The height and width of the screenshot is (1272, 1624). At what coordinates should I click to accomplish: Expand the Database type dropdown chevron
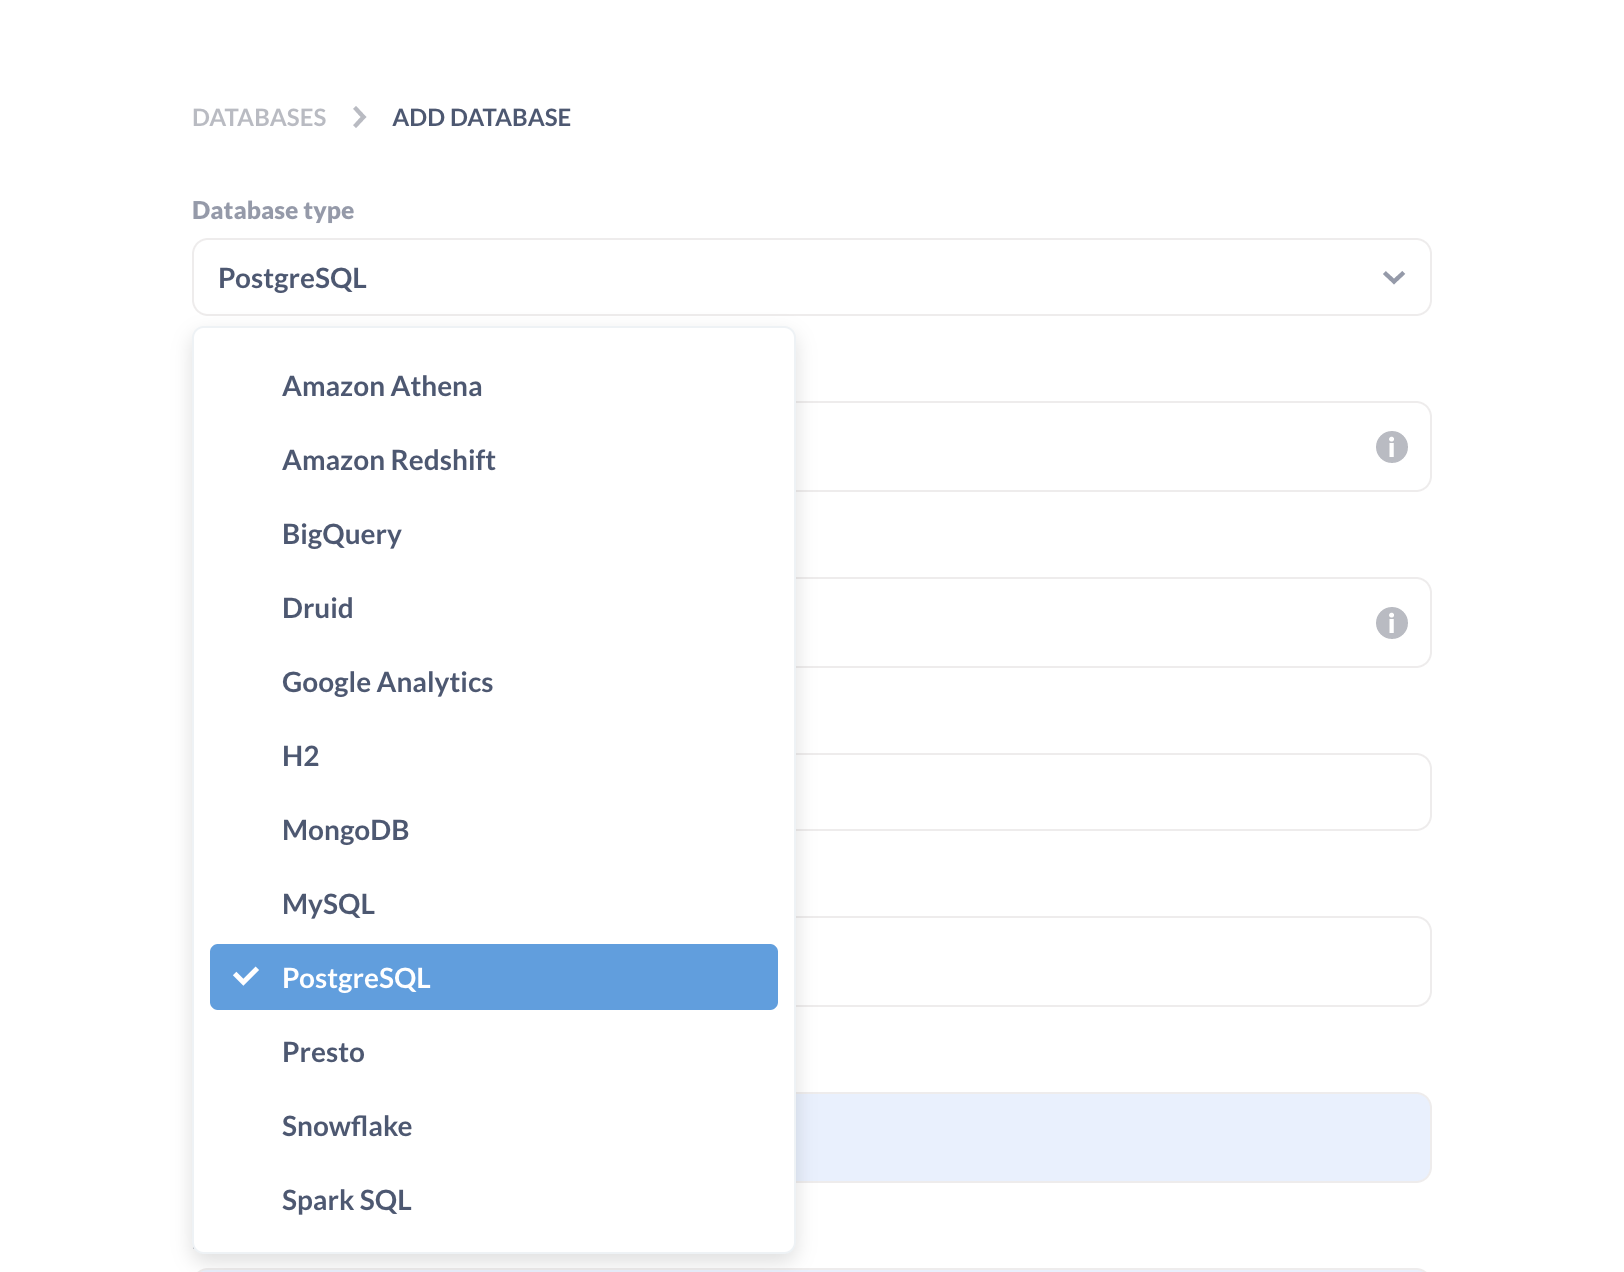point(1393,278)
